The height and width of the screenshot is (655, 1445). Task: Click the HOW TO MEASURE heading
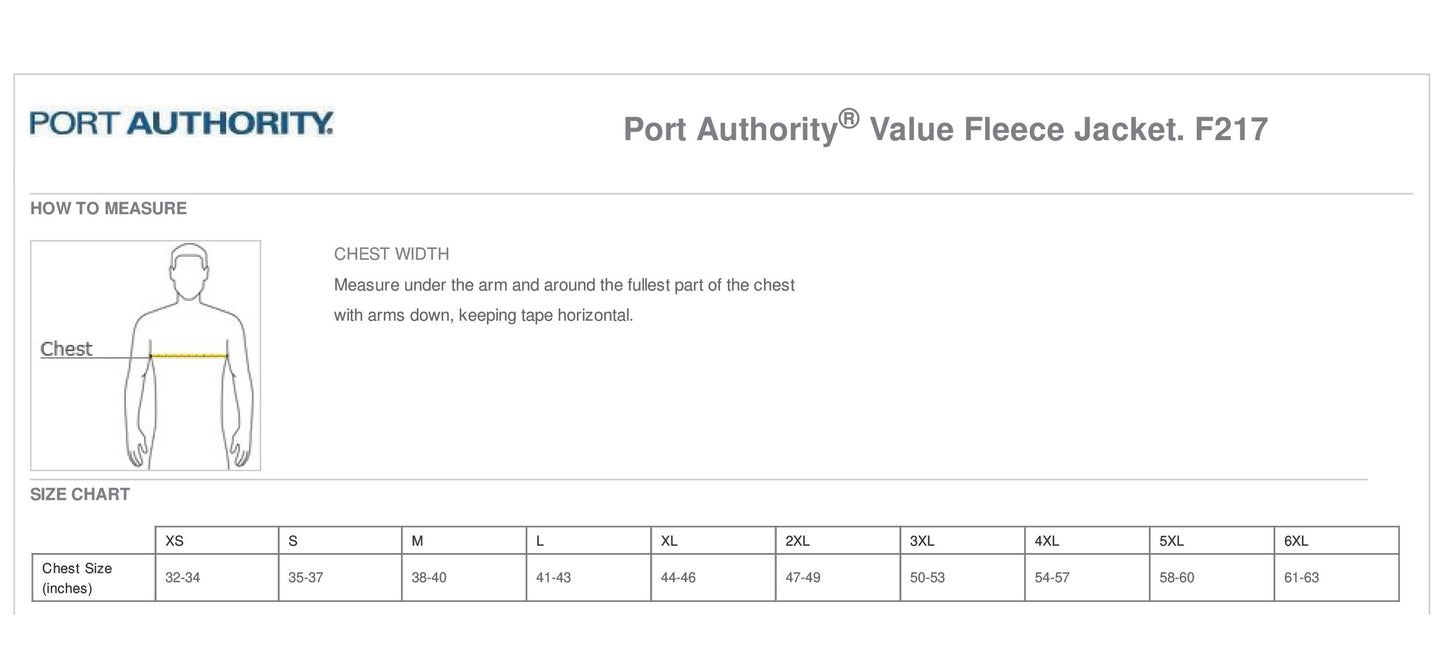(x=108, y=208)
